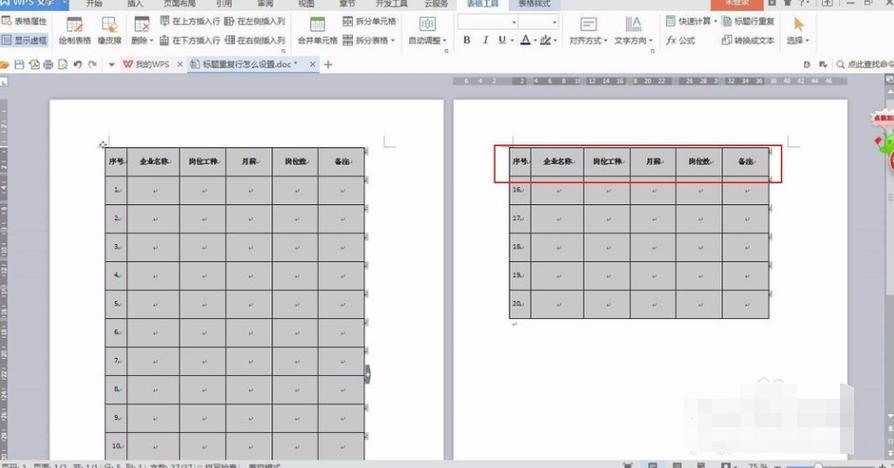Viewport: 894px width, 468px height.
Task: Click the 企业名称 header cell on page one
Action: click(153, 161)
